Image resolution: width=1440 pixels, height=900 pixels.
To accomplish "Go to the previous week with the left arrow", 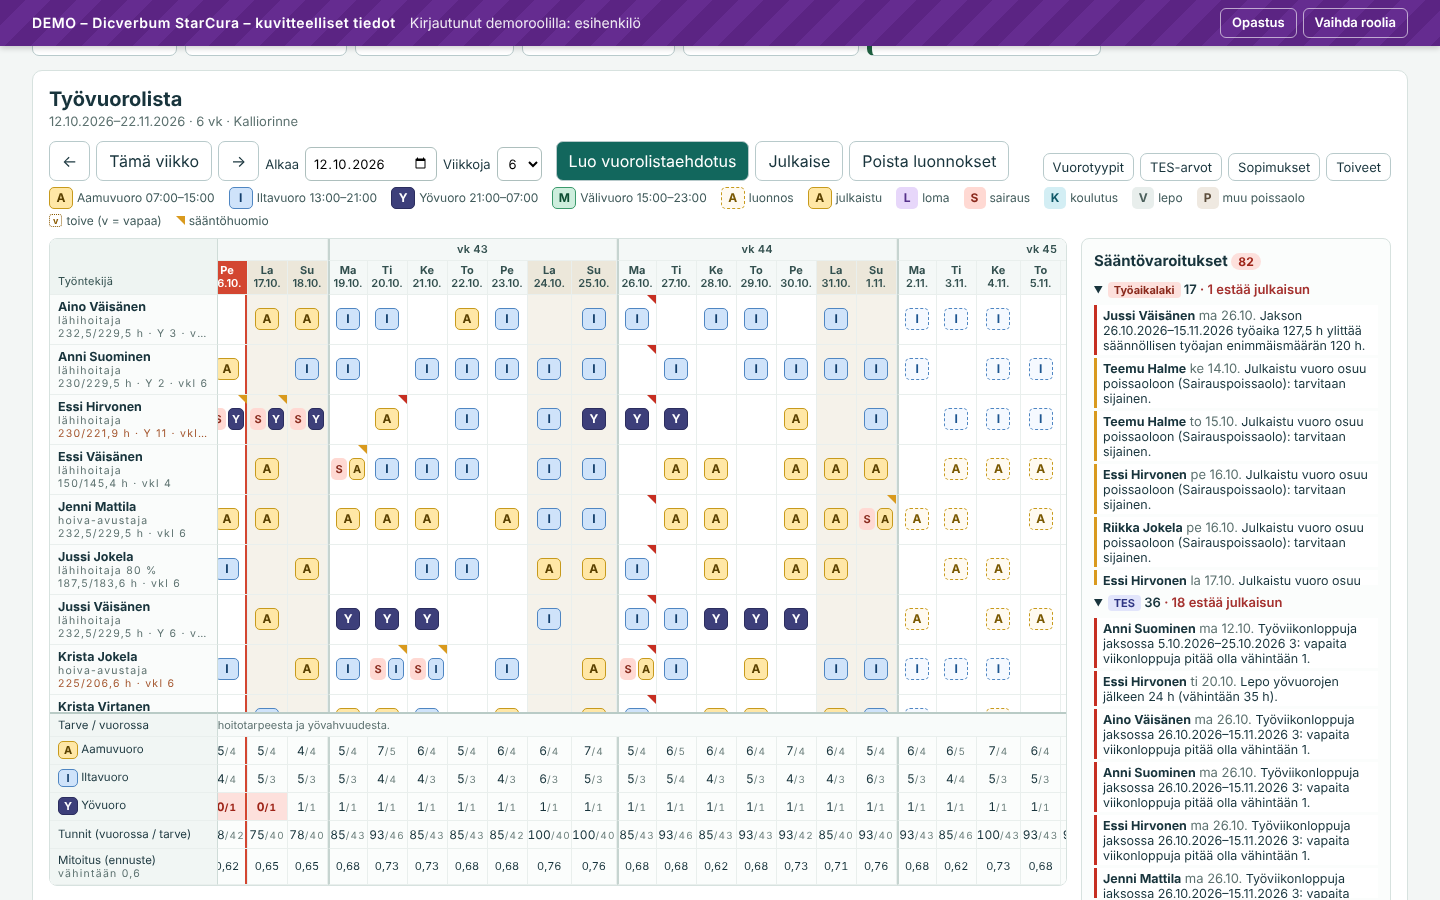I will pyautogui.click(x=69, y=161).
